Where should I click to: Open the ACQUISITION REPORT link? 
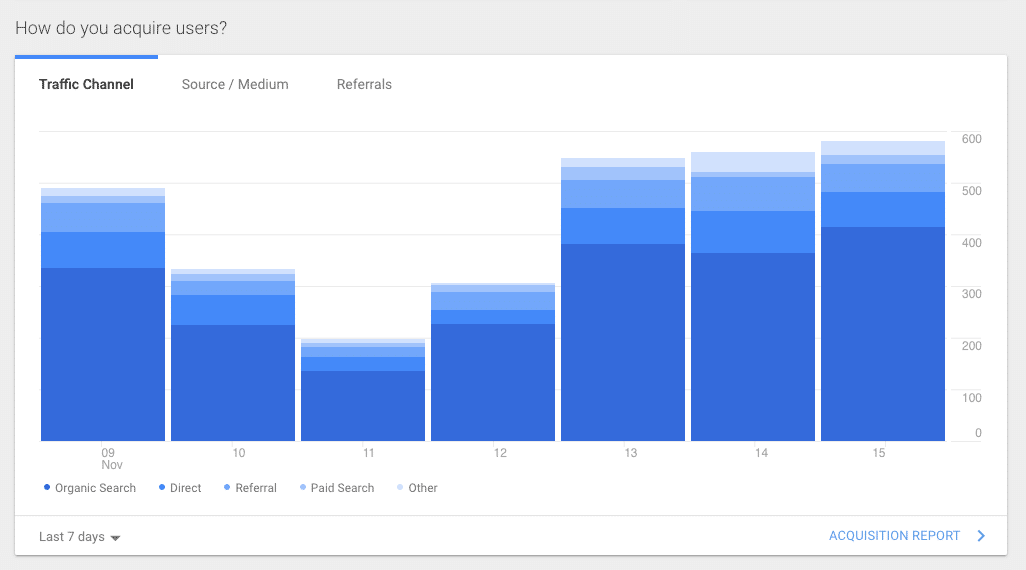[894, 536]
